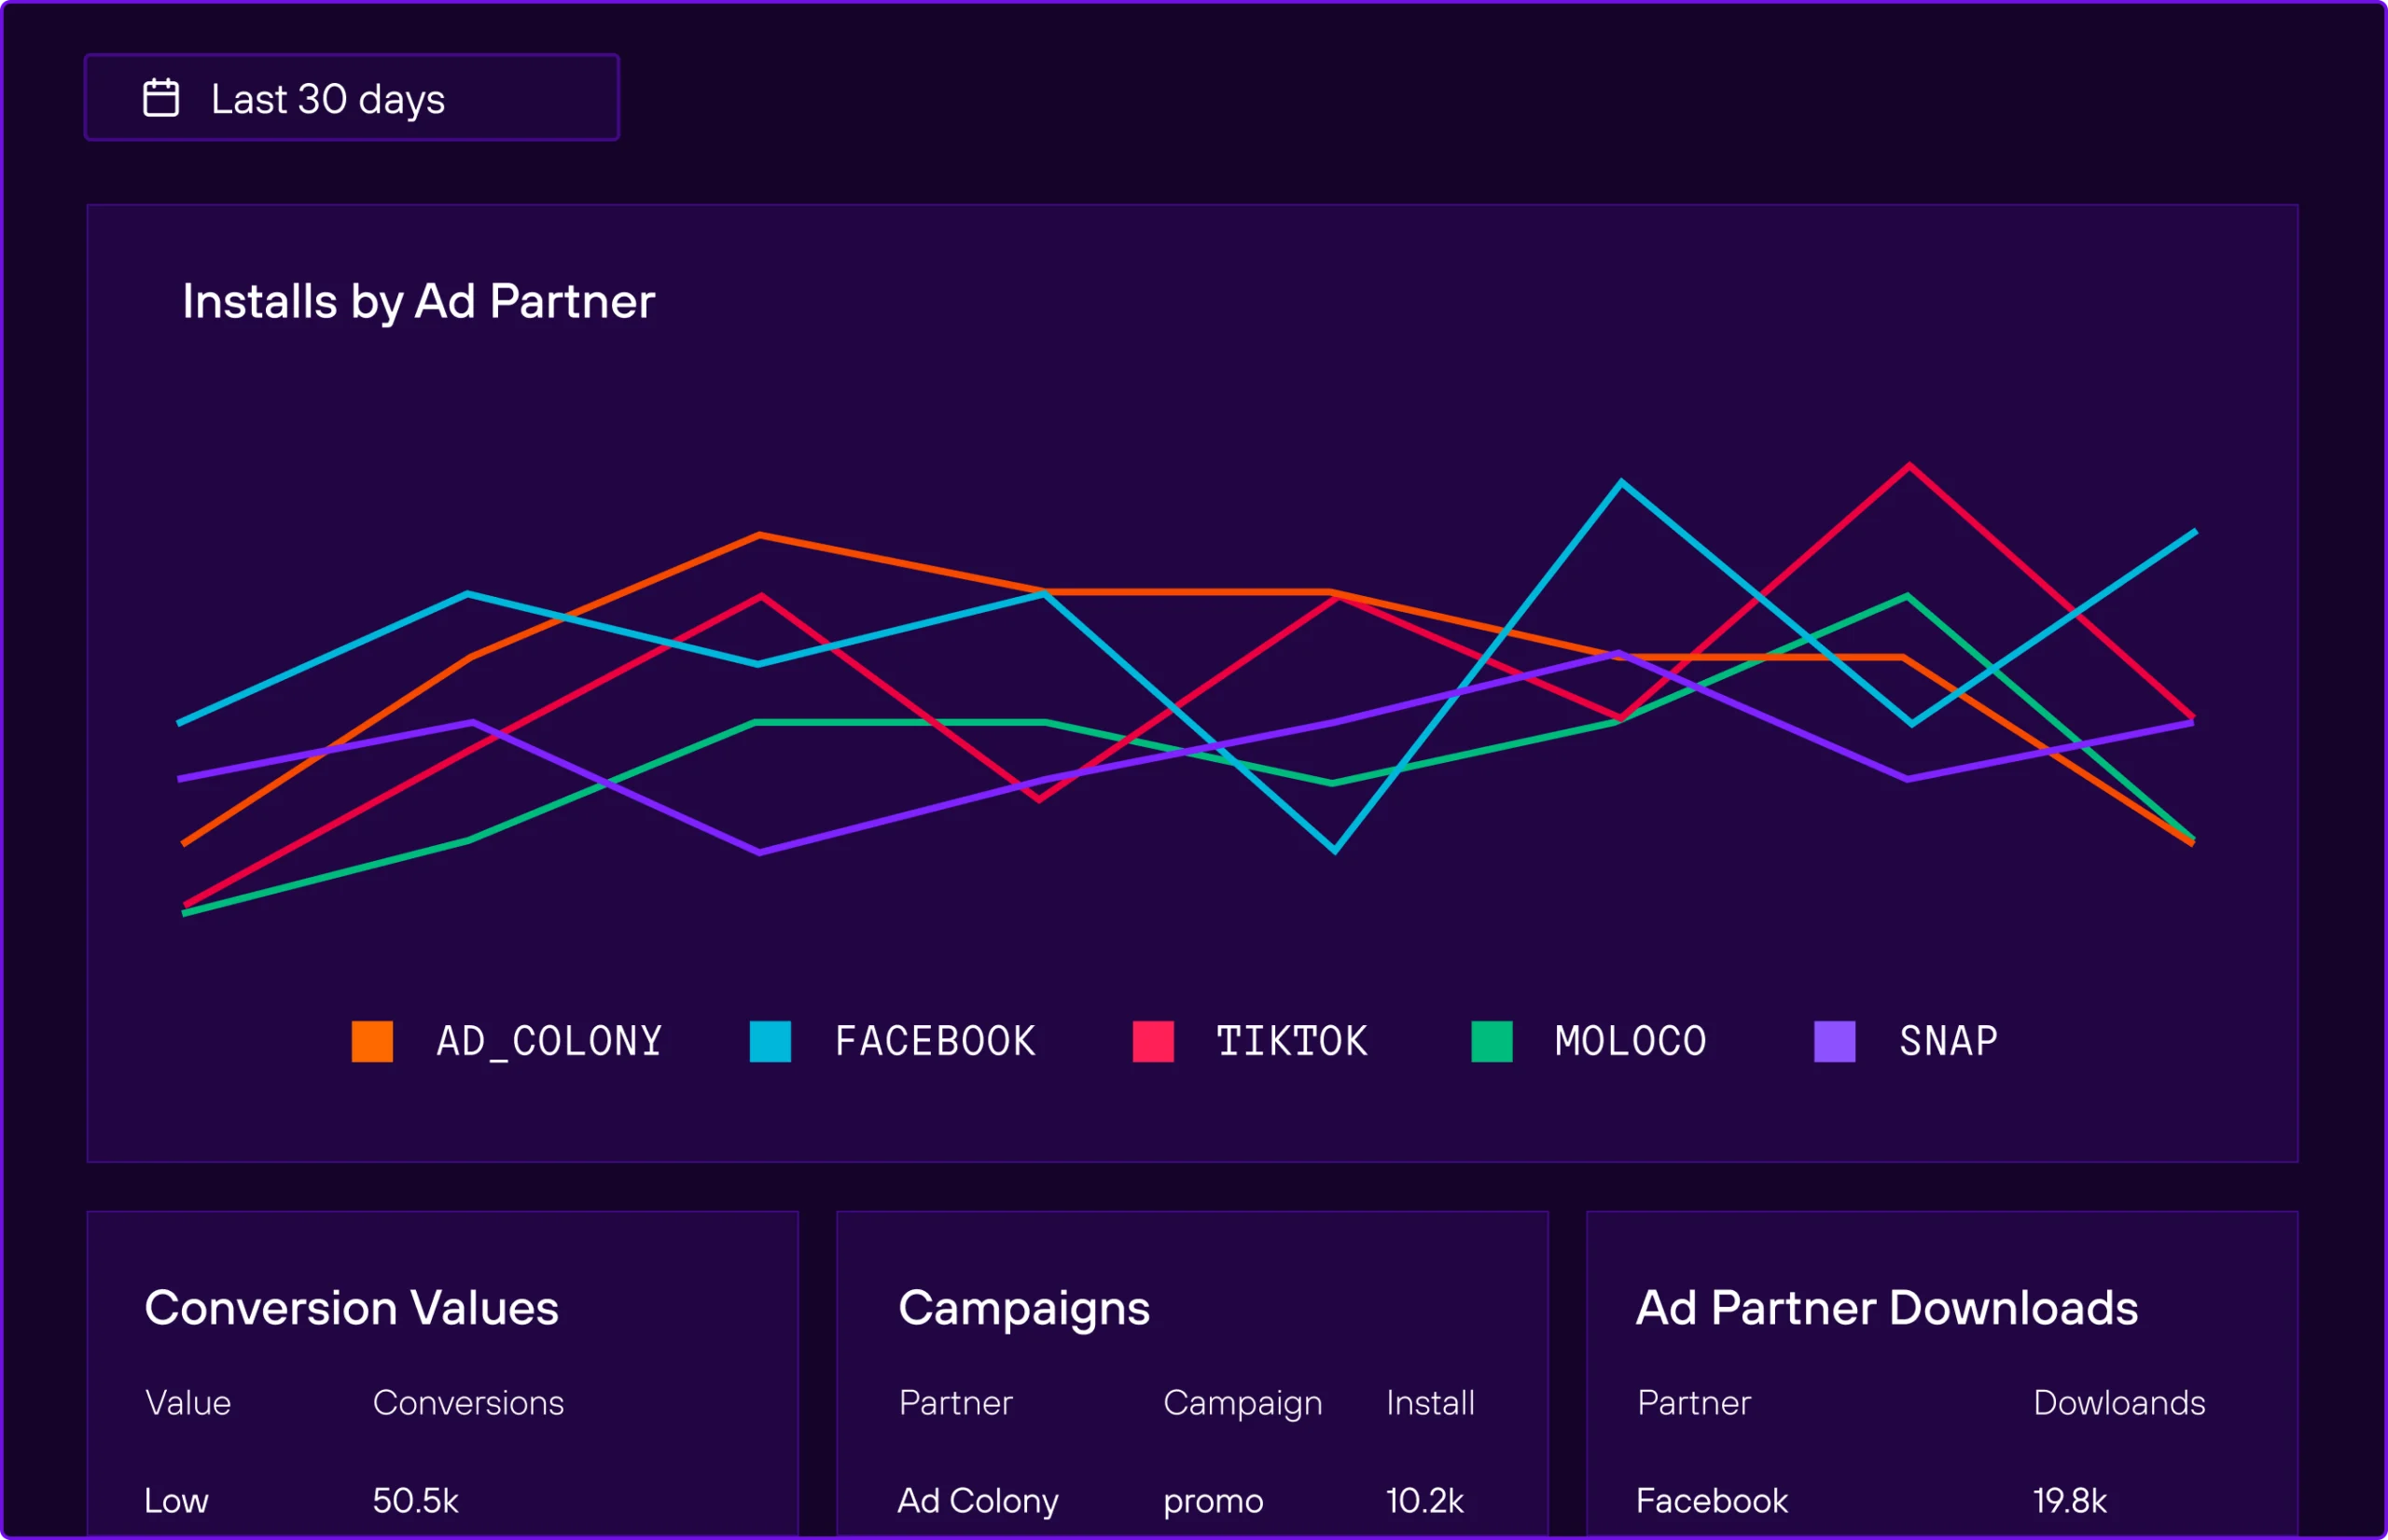
Task: Toggle the TIKTOK series legend label
Action: pyautogui.click(x=1291, y=1041)
